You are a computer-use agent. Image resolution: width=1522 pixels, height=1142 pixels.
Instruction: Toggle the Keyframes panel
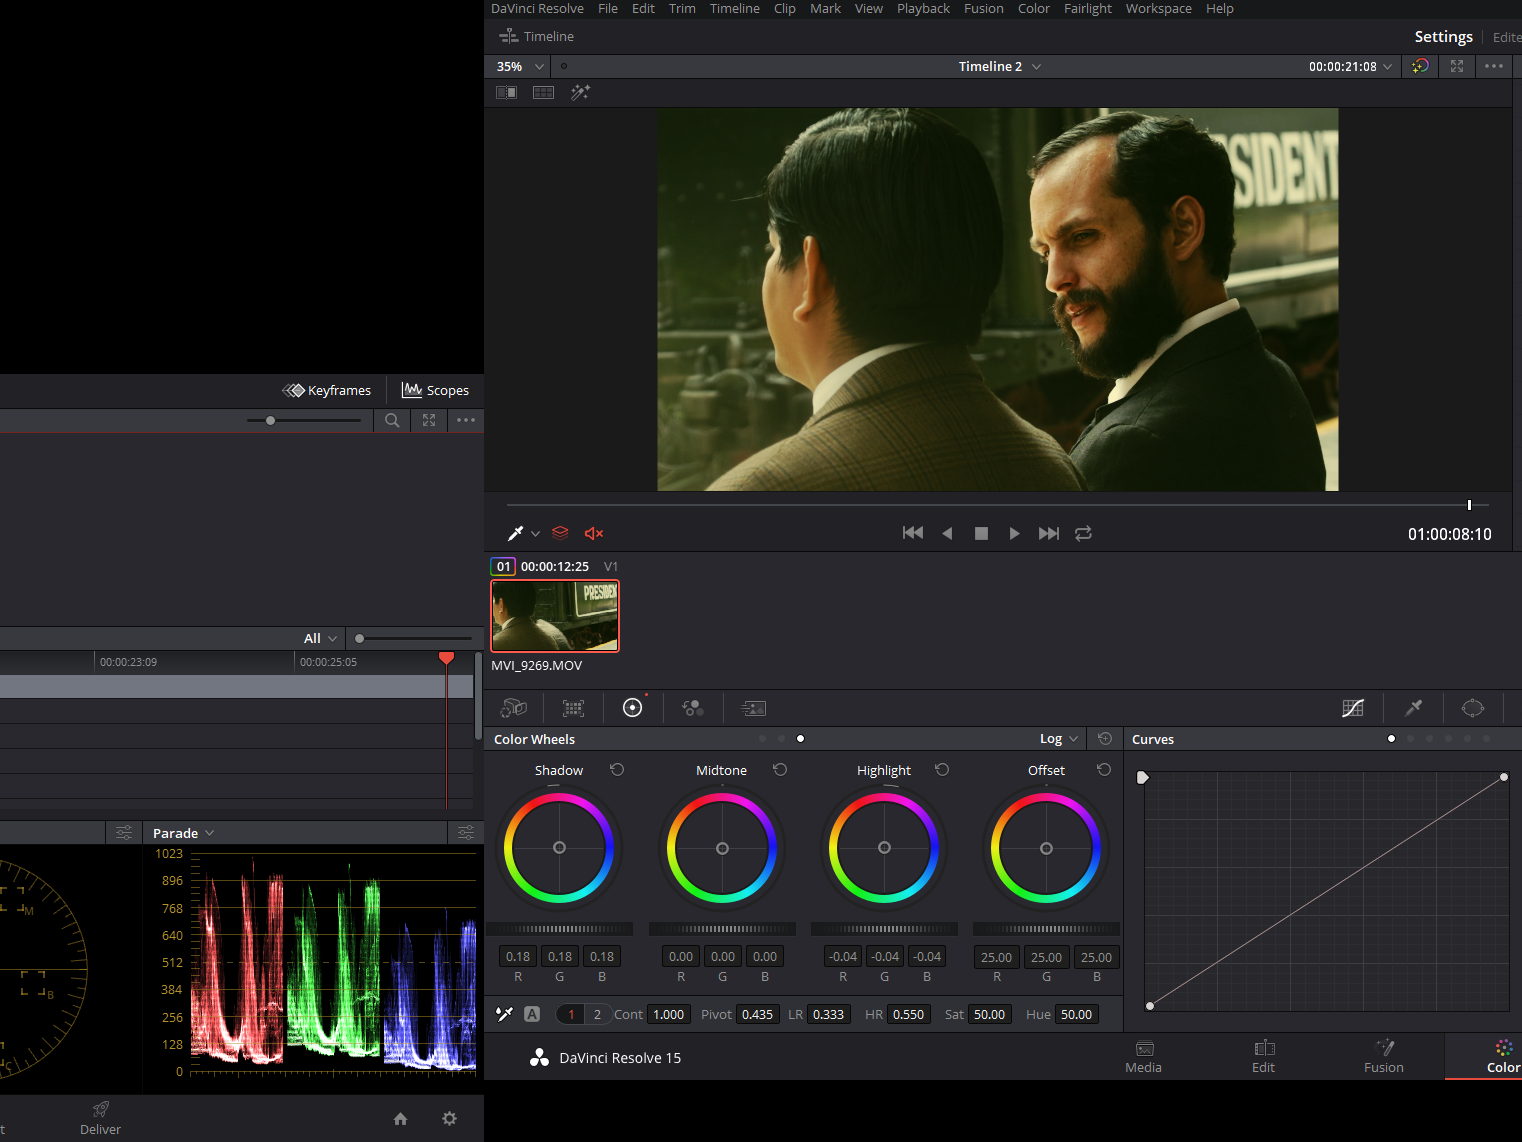click(327, 390)
